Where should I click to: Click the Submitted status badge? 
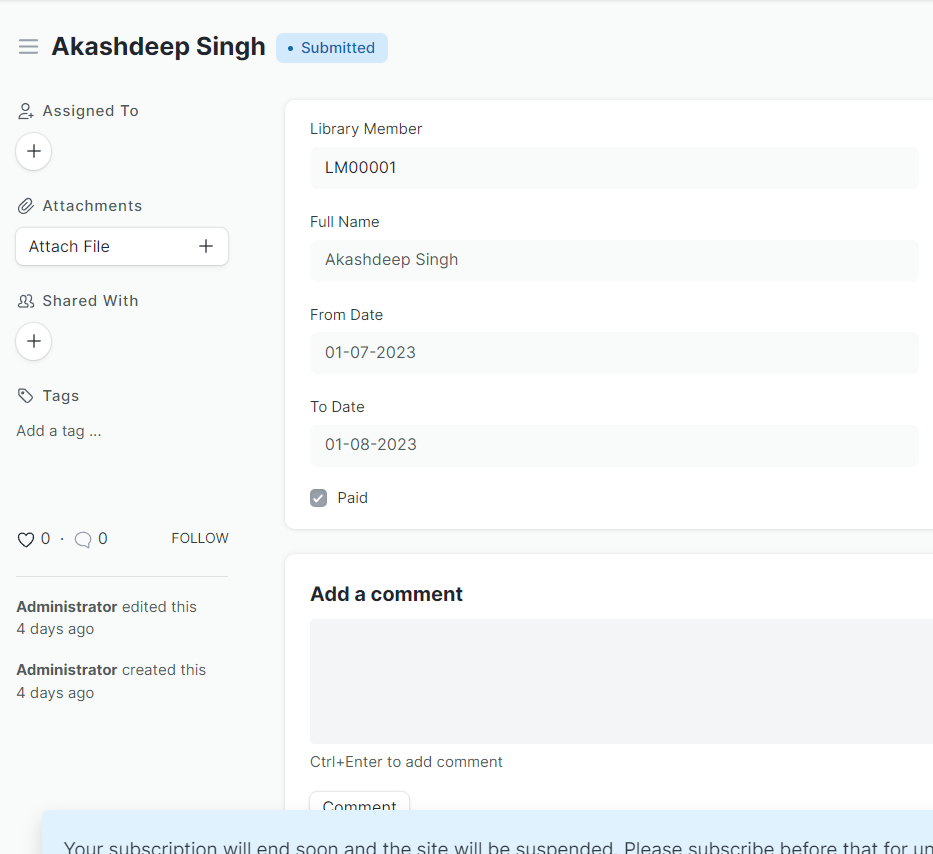pyautogui.click(x=331, y=47)
